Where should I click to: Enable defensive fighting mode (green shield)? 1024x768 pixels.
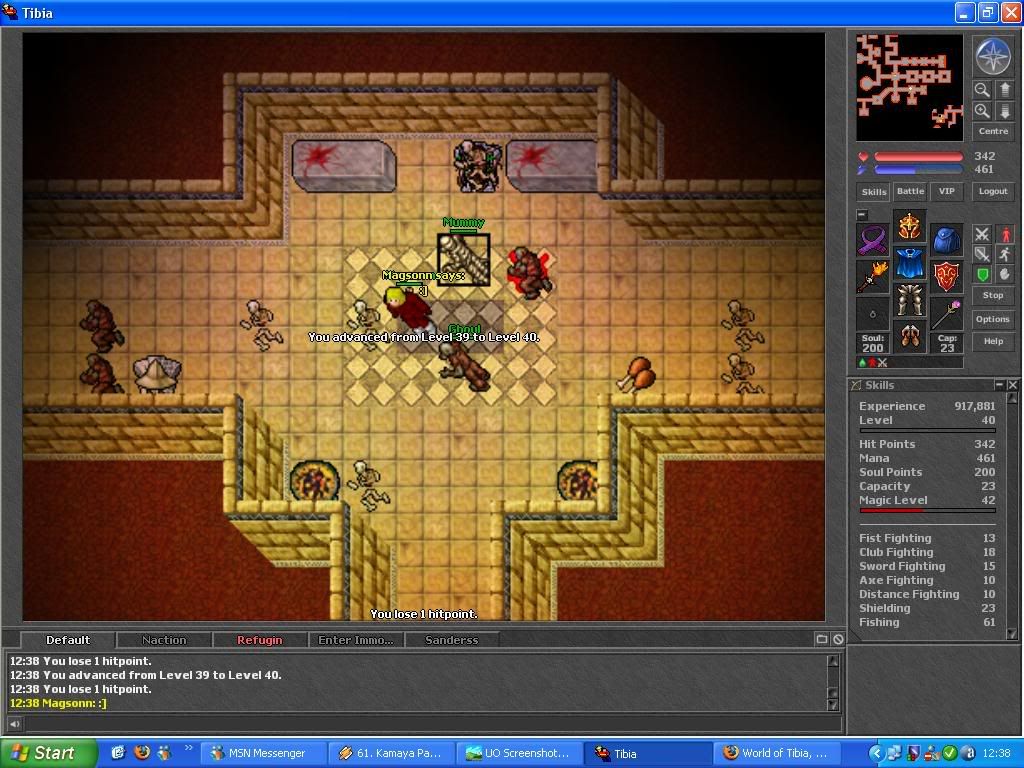coord(982,274)
